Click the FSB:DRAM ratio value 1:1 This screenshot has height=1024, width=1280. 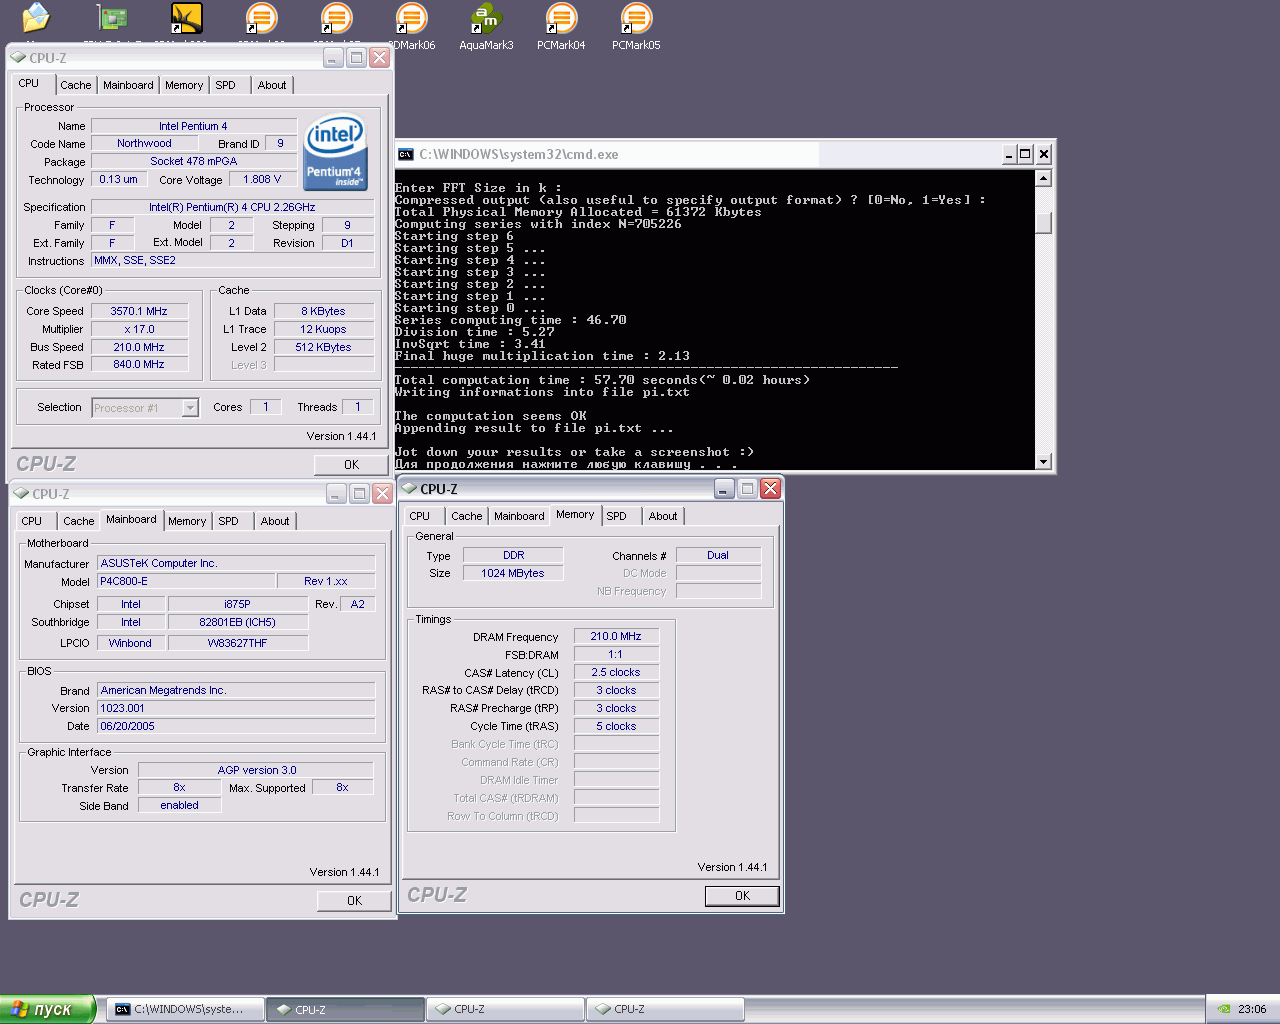(616, 655)
